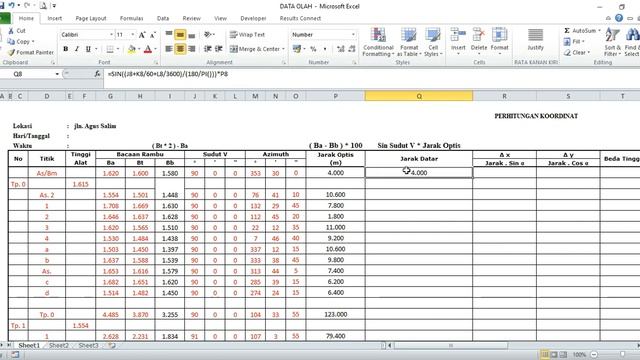
Task: Open the font name Calibri dropdown
Action: [111, 35]
